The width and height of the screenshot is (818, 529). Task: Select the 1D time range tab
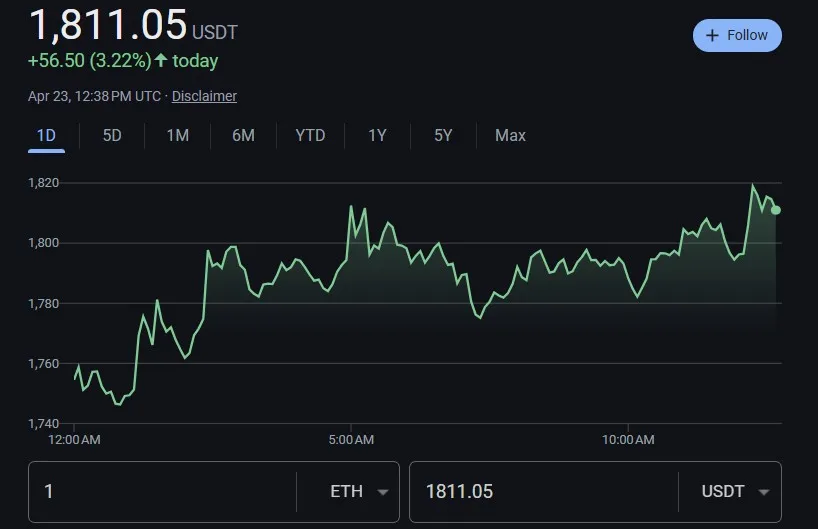[x=46, y=135]
